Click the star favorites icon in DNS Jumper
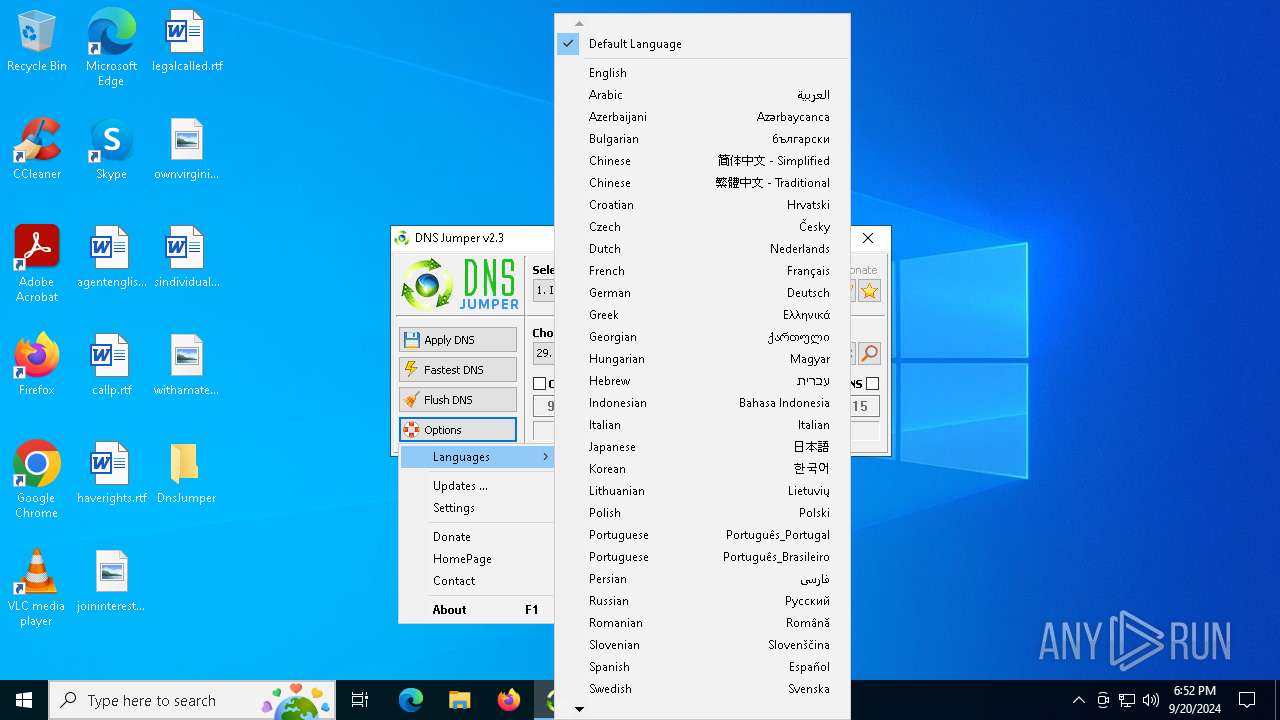1280x720 pixels. (869, 291)
